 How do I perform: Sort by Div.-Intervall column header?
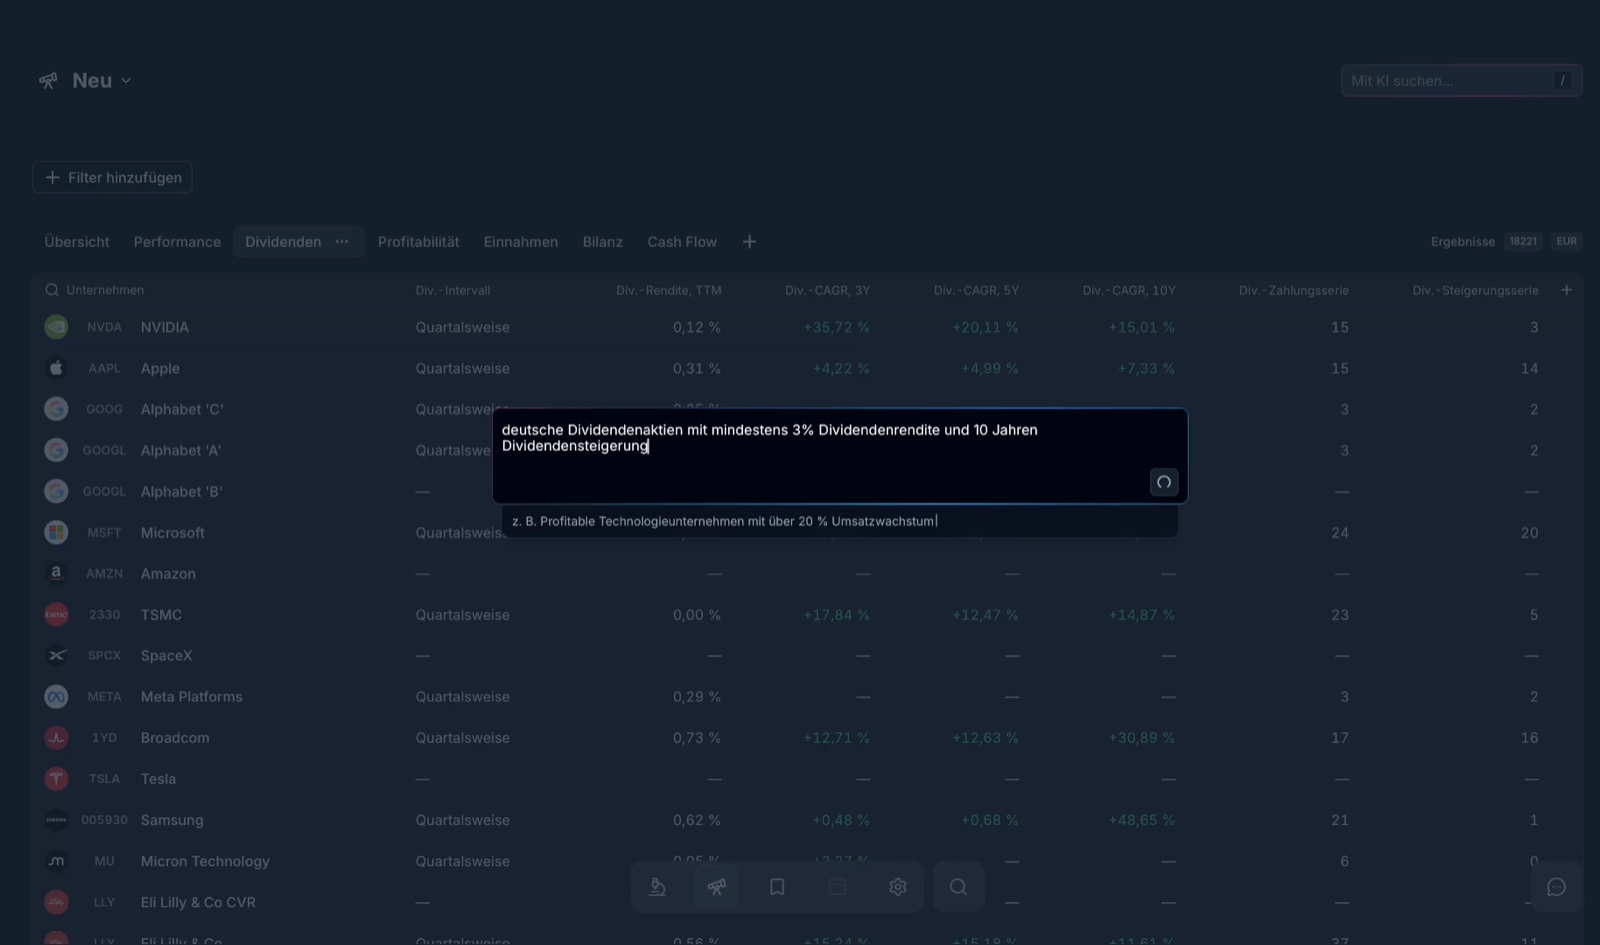[x=453, y=290]
